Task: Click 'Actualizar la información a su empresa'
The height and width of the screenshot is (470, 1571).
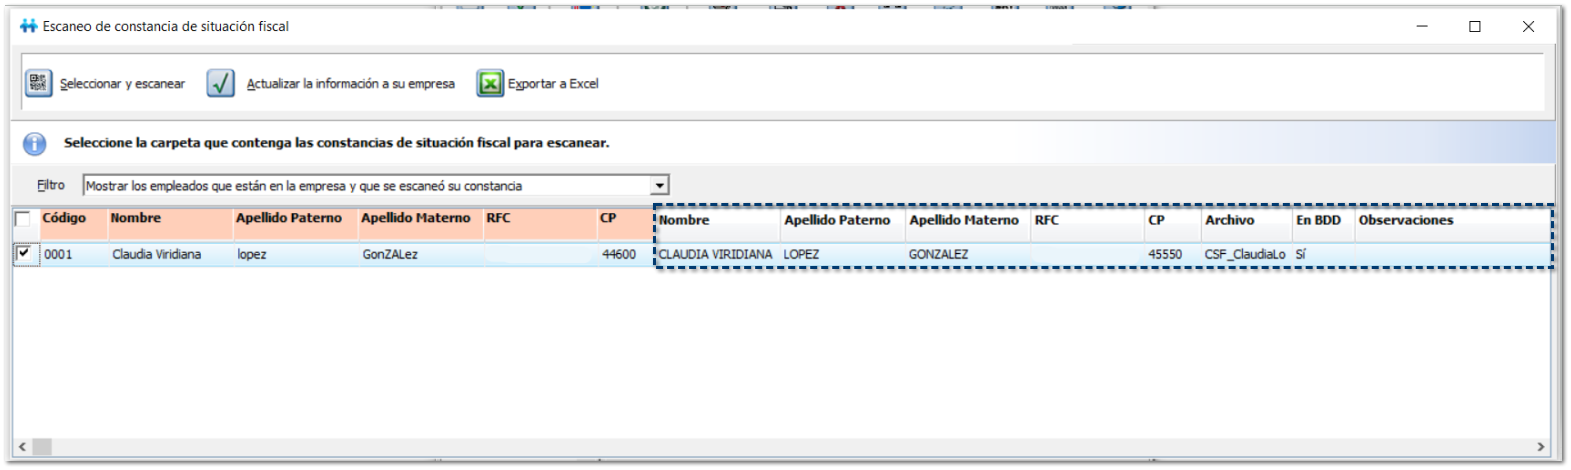Action: (350, 84)
